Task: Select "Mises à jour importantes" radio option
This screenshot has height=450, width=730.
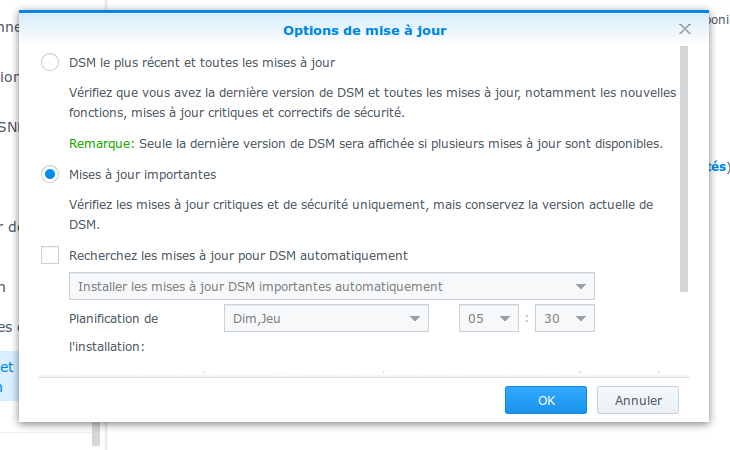Action: pyautogui.click(x=50, y=175)
